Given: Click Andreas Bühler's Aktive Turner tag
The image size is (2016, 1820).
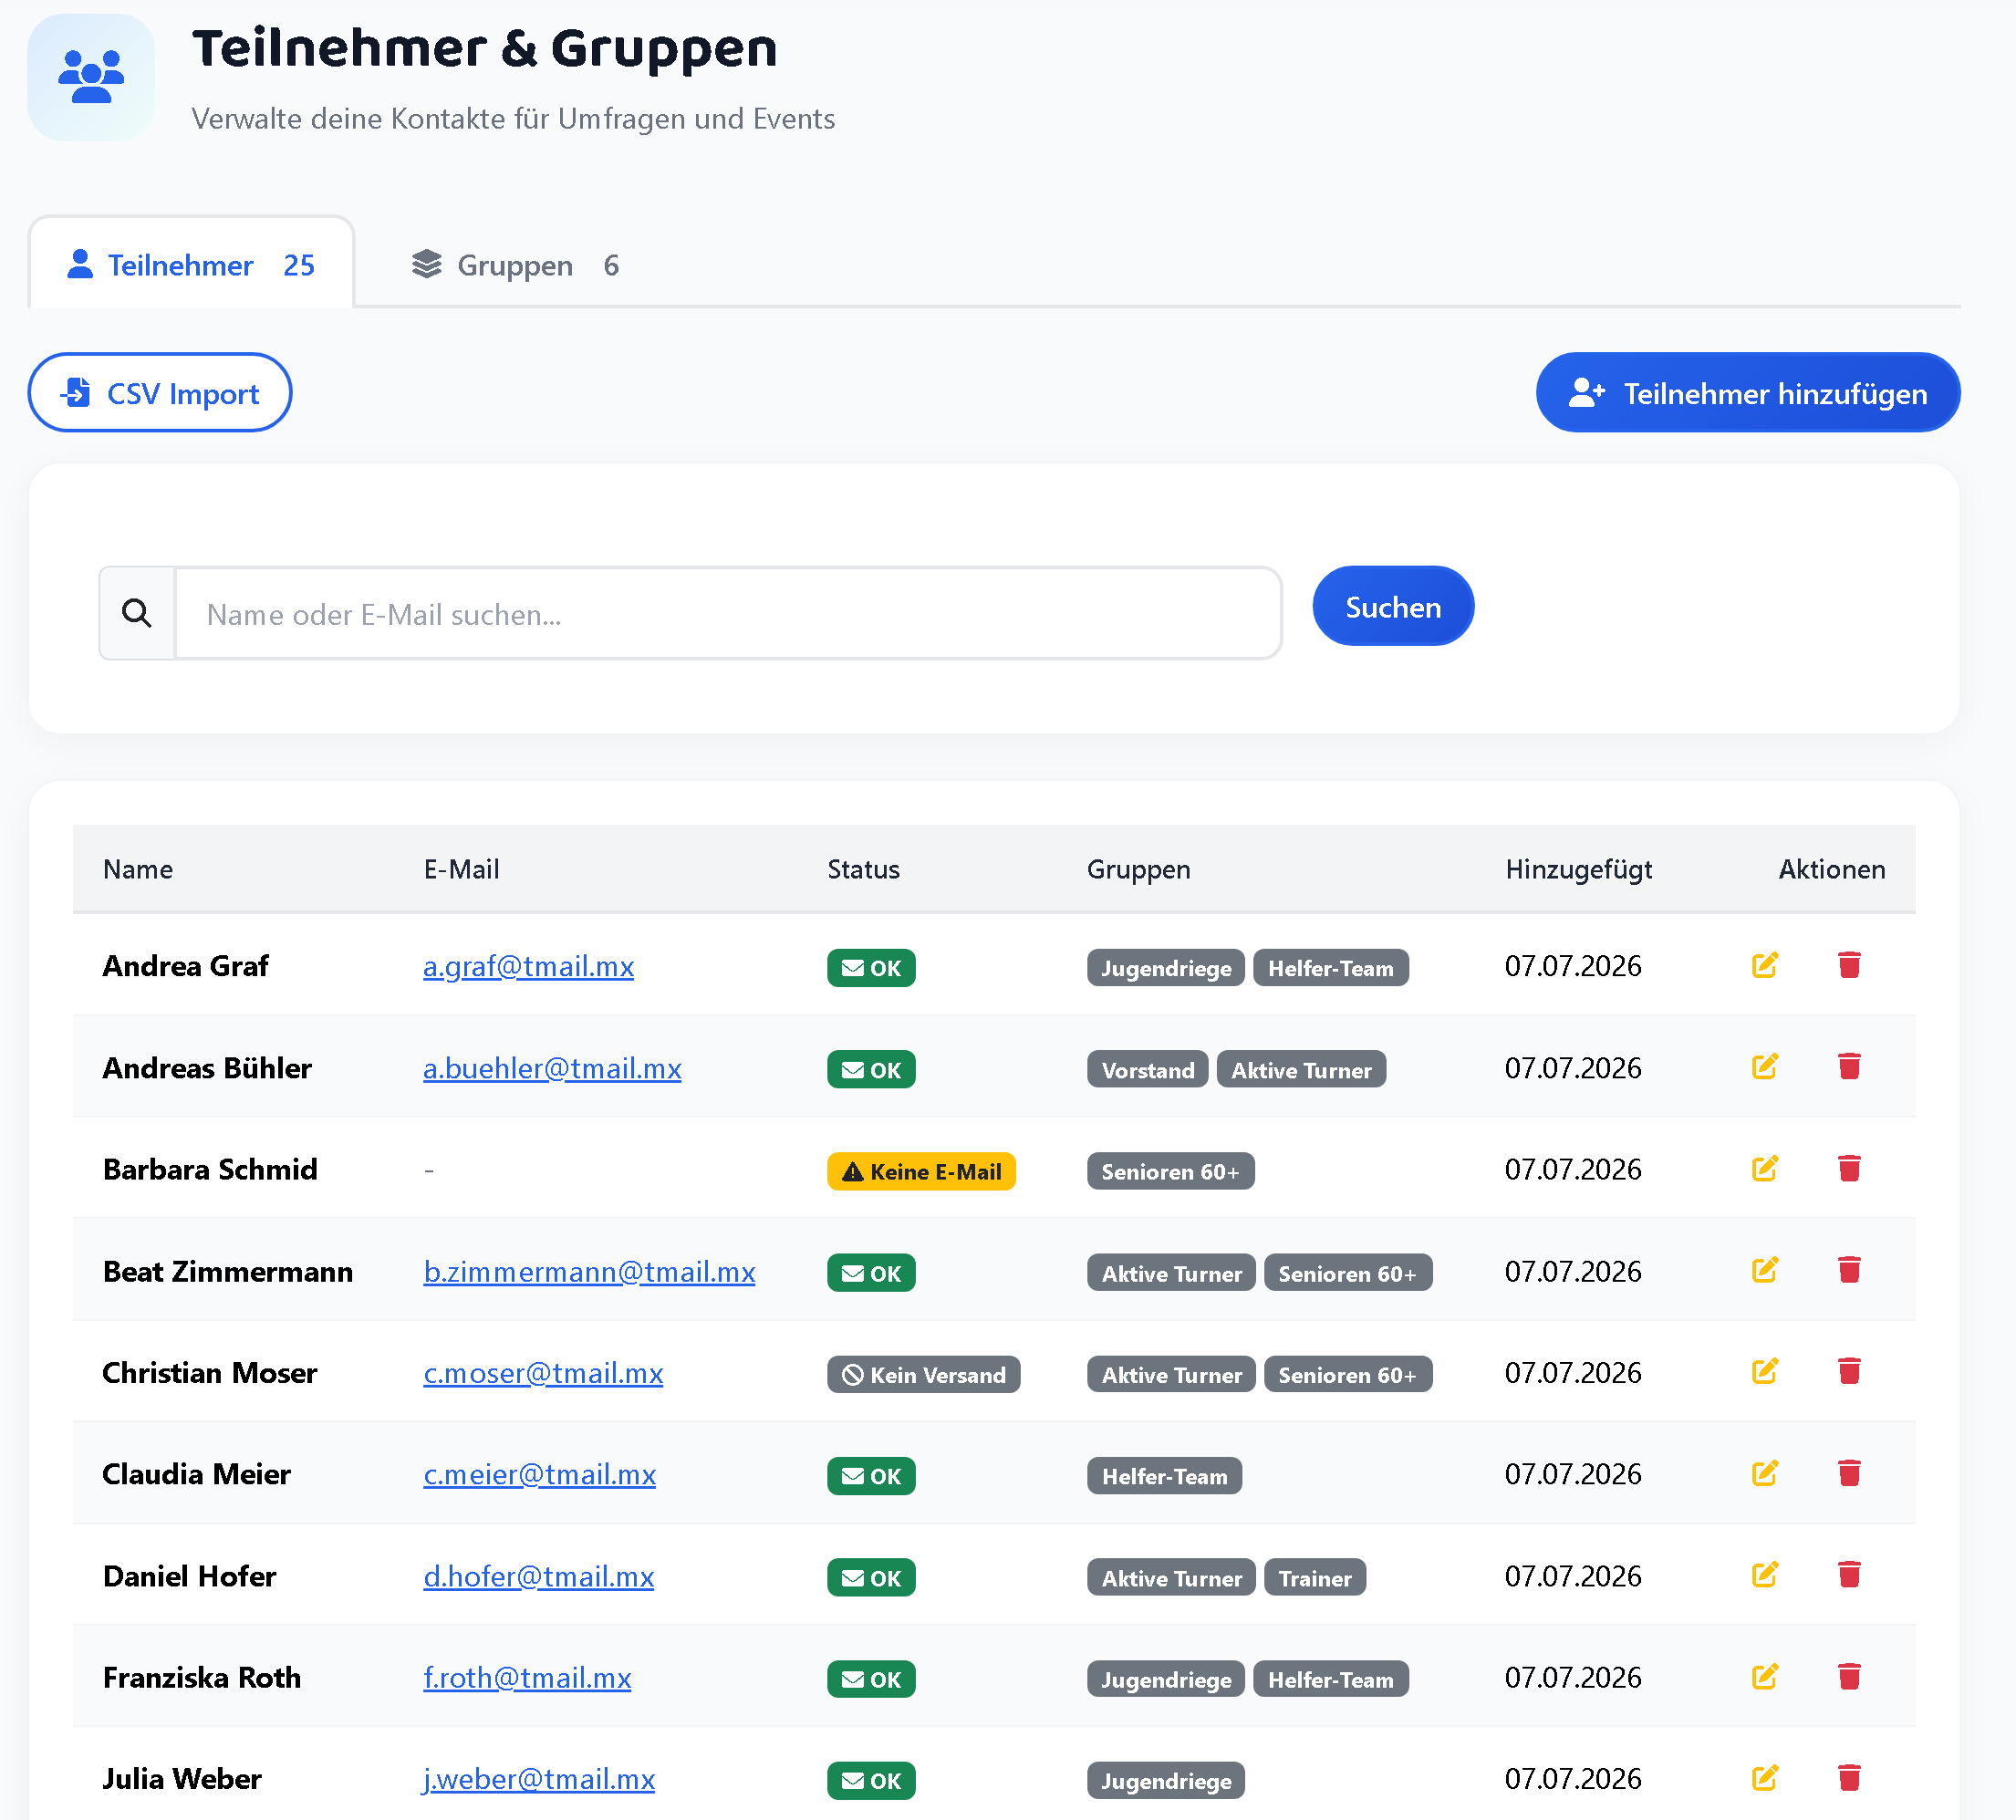Looking at the screenshot, I should tap(1301, 1069).
